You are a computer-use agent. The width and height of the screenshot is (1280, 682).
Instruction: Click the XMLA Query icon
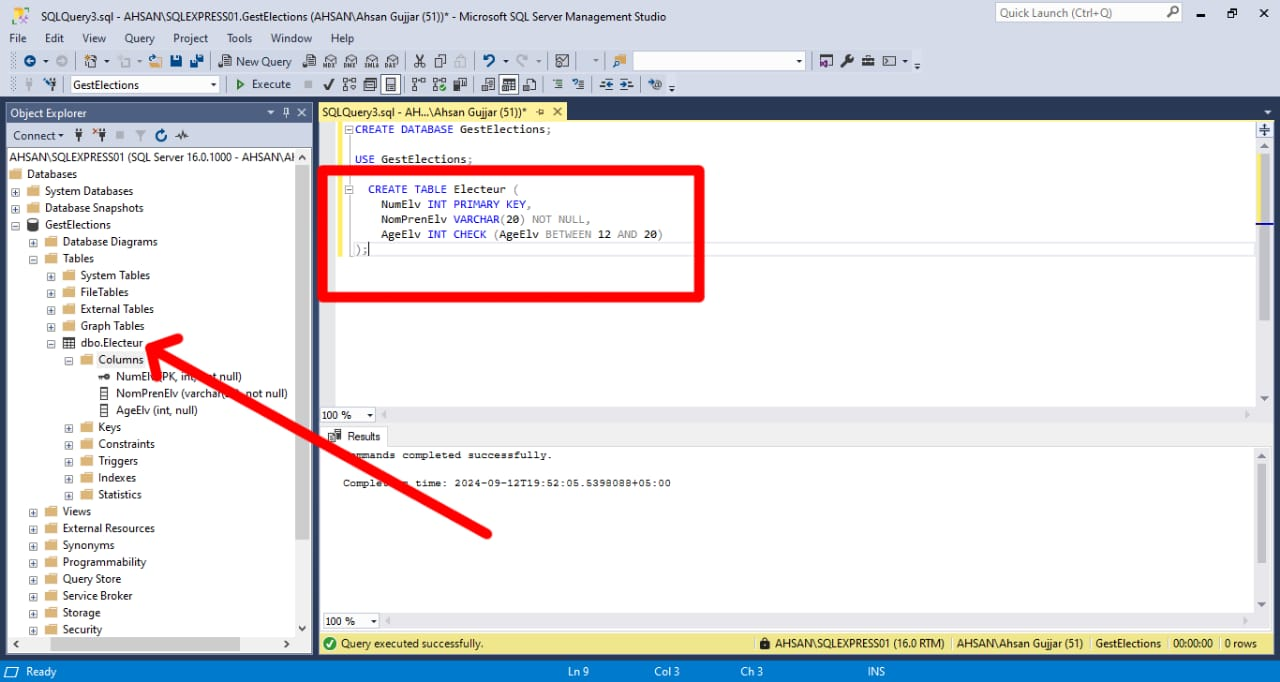tap(372, 61)
